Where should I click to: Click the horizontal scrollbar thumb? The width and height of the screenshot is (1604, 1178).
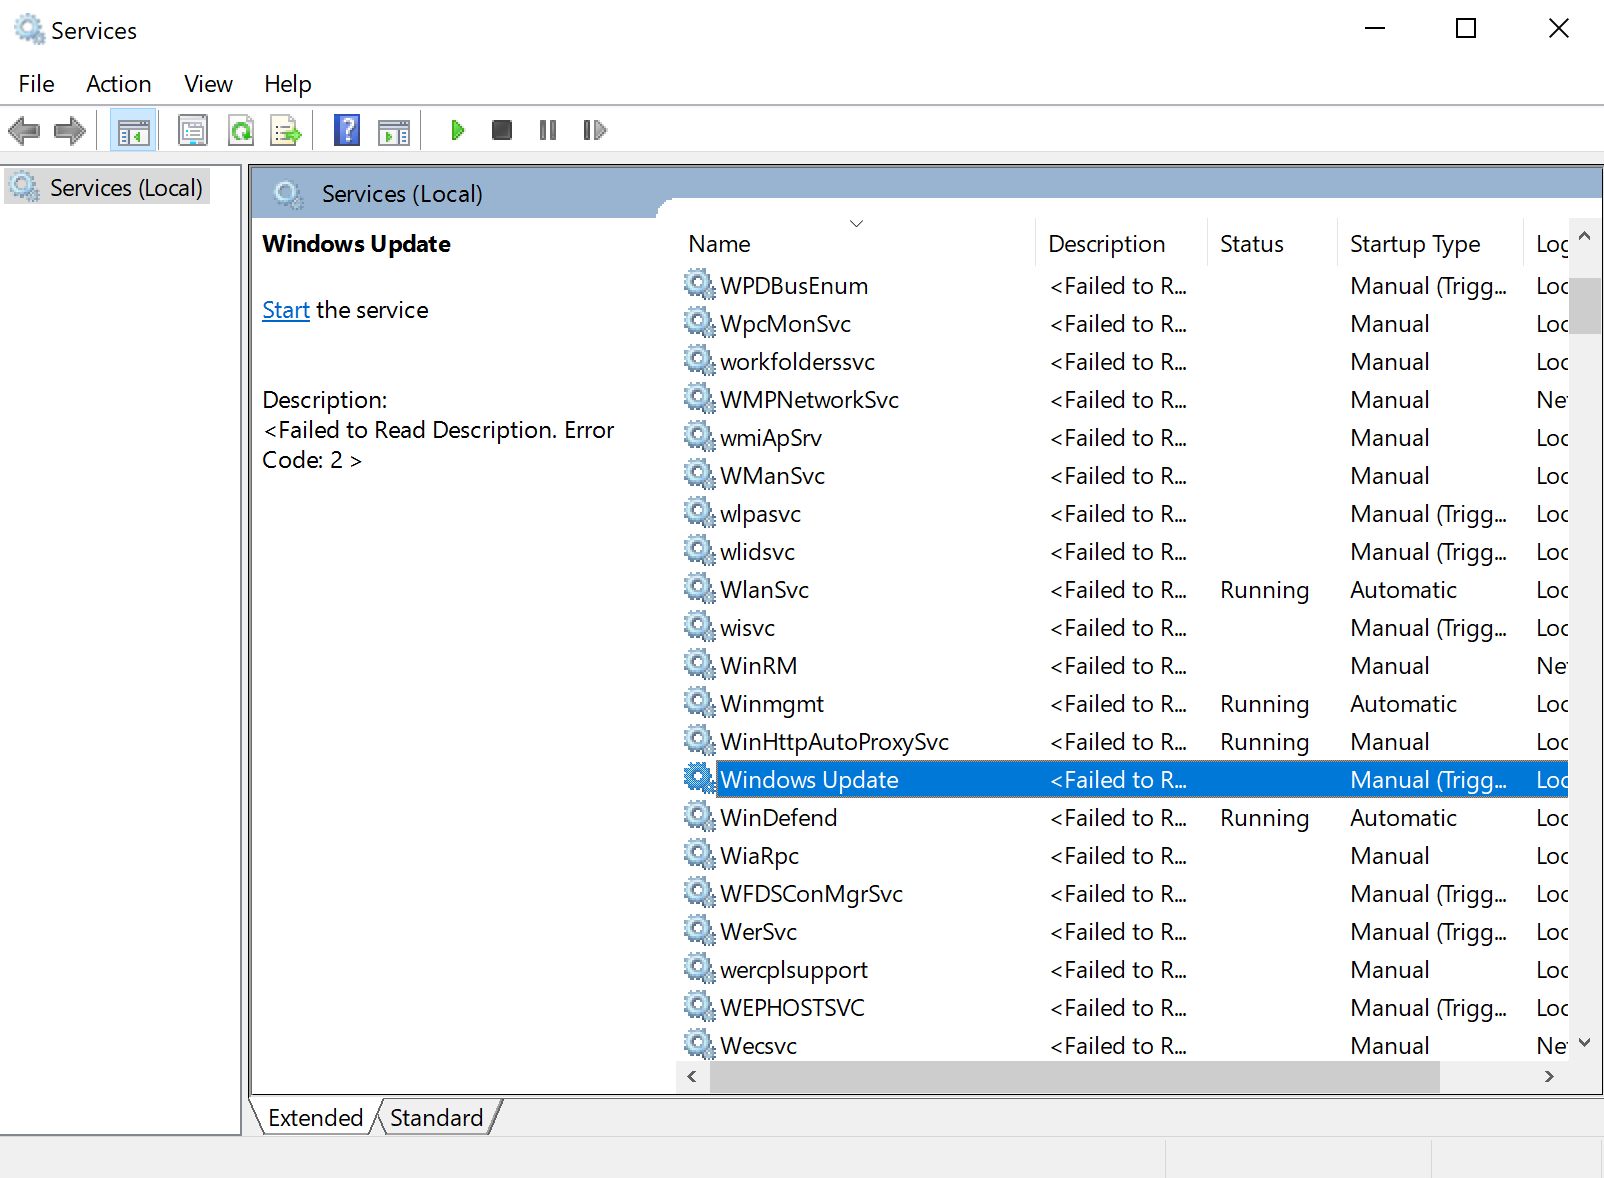1075,1077
